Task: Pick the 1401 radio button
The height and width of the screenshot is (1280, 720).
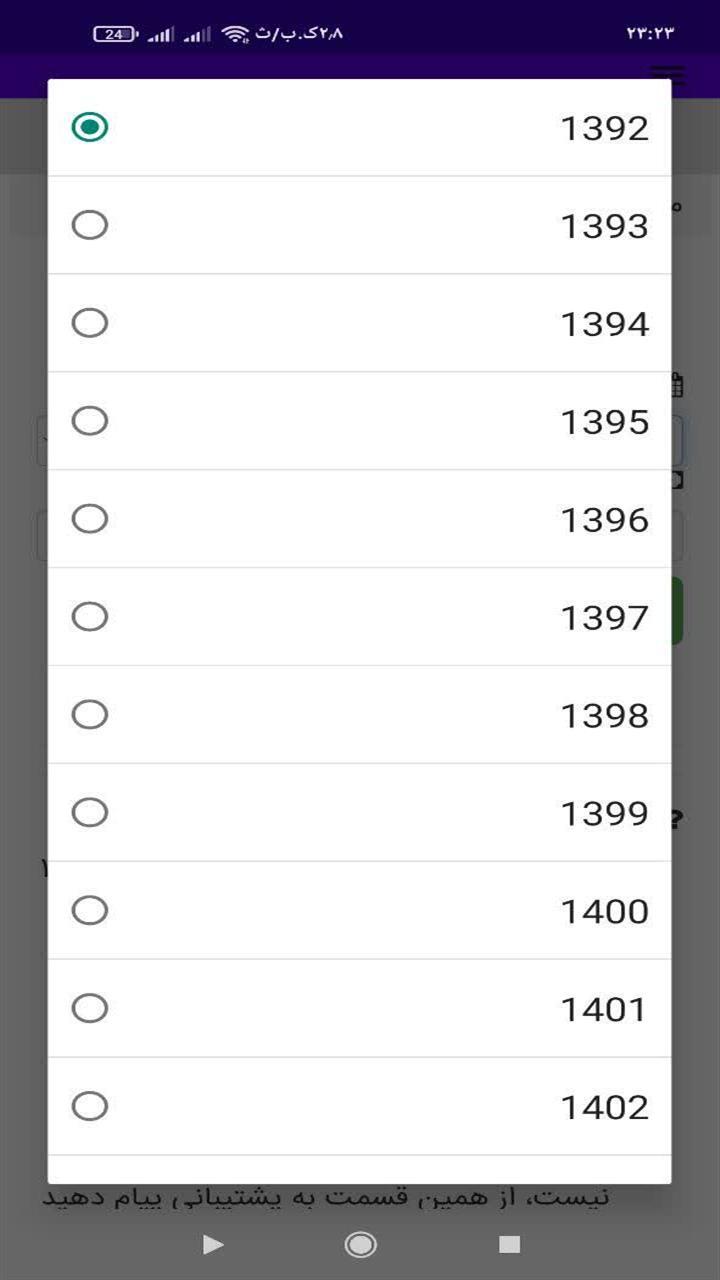Action: click(90, 1009)
